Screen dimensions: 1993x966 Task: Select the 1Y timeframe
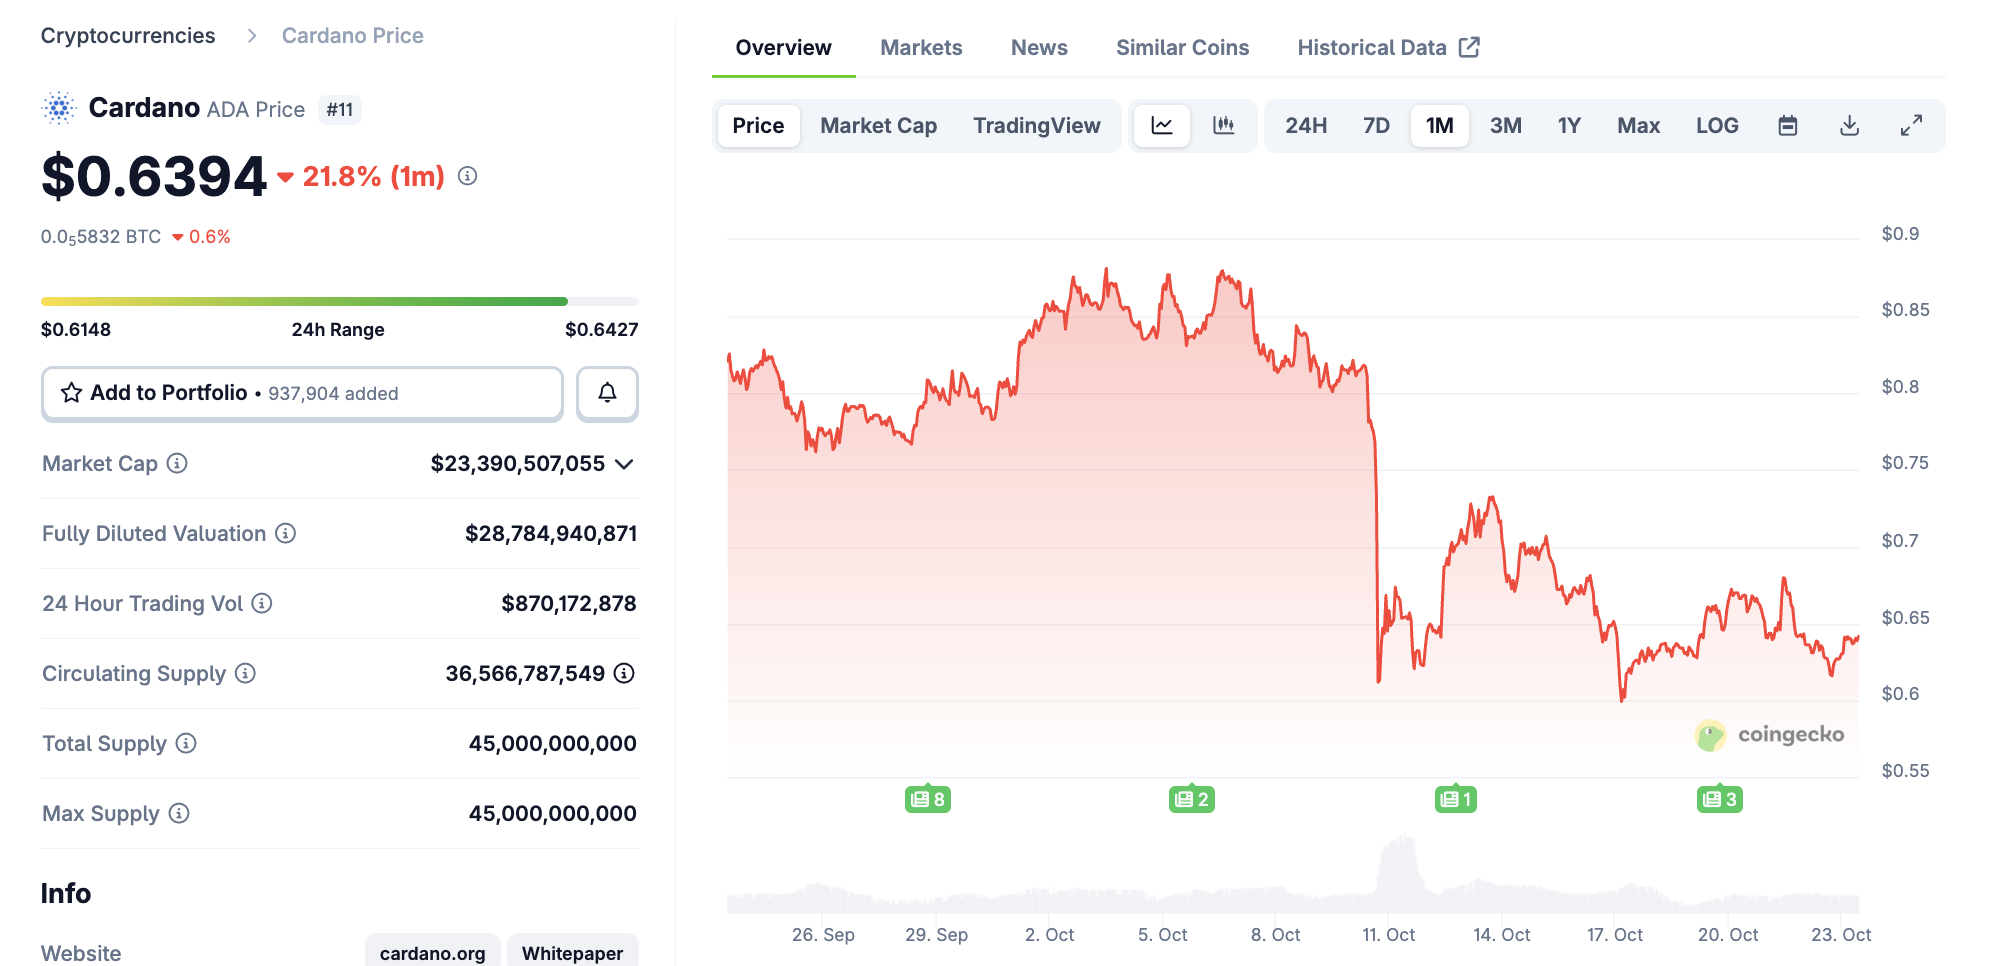(1567, 125)
